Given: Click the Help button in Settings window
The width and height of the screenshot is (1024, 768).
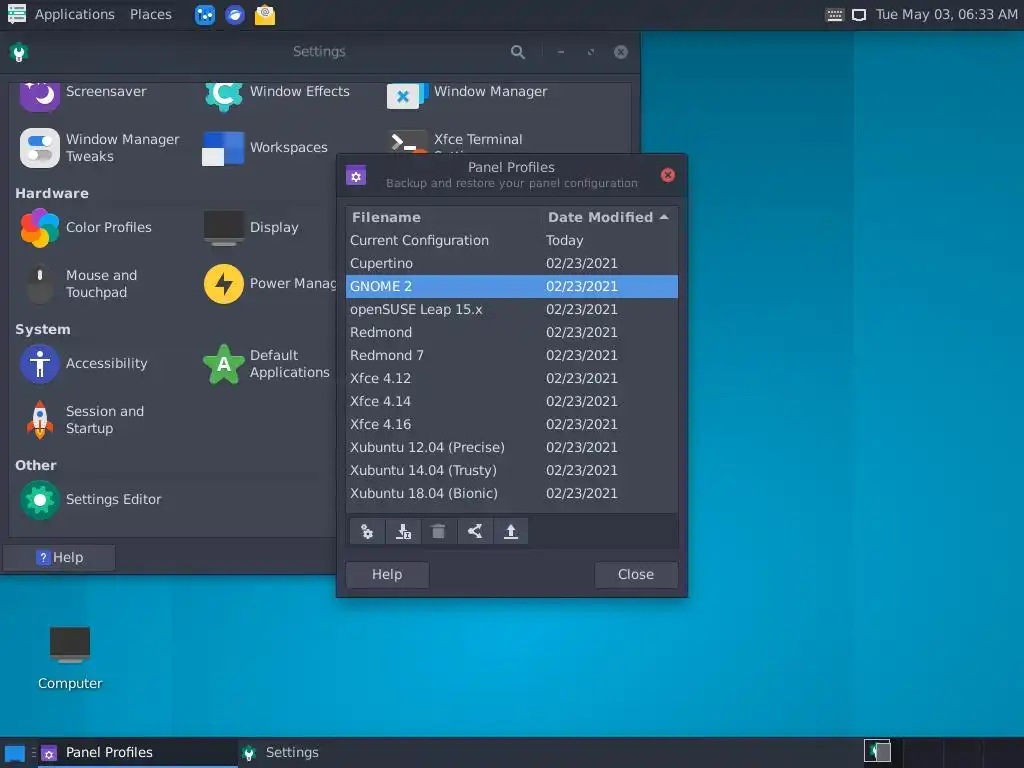Looking at the screenshot, I should [x=59, y=558].
